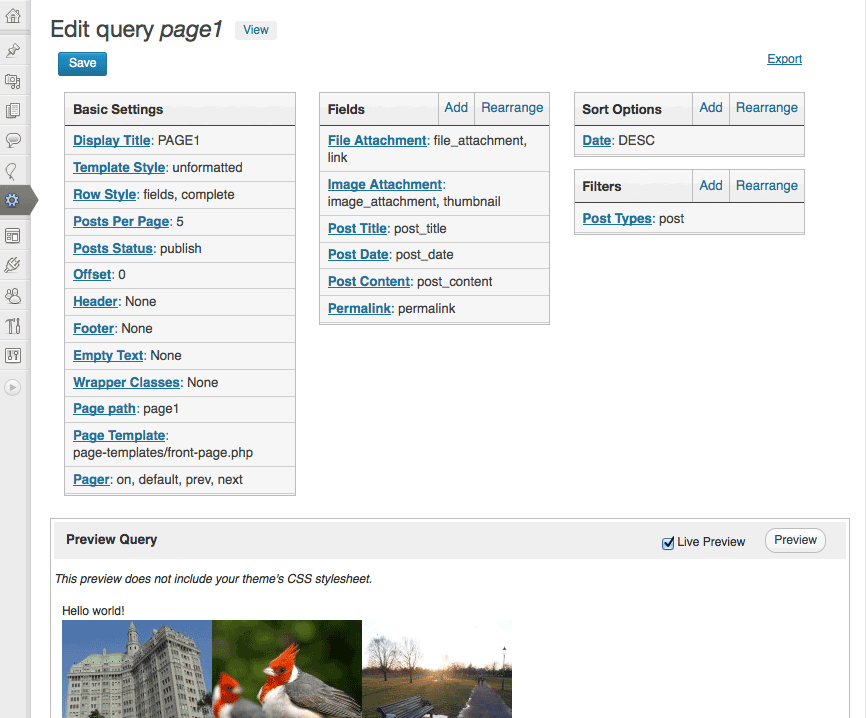Click the blue Save button

82,64
